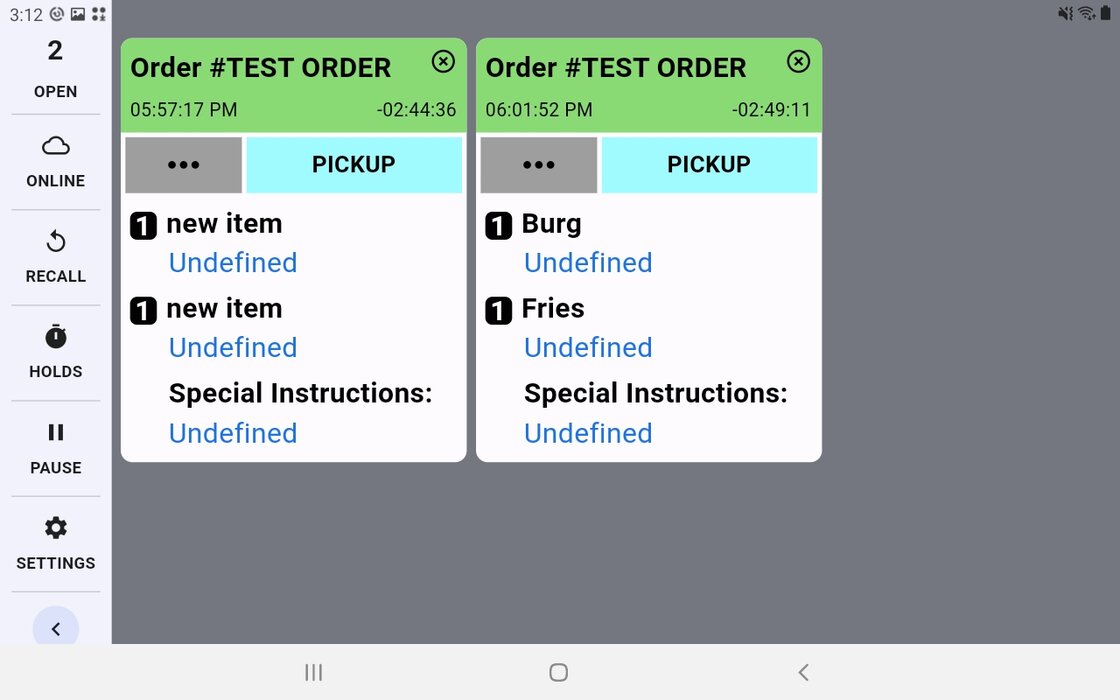
Task: Collapse the sidebar with the chevron arrow
Action: (55, 628)
